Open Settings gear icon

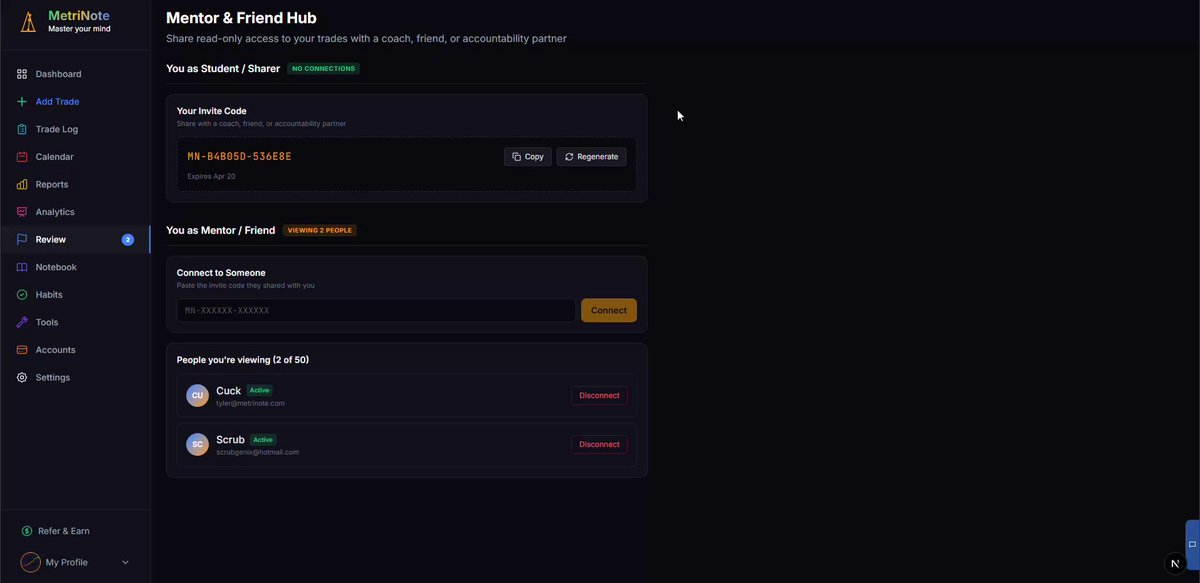tap(22, 378)
